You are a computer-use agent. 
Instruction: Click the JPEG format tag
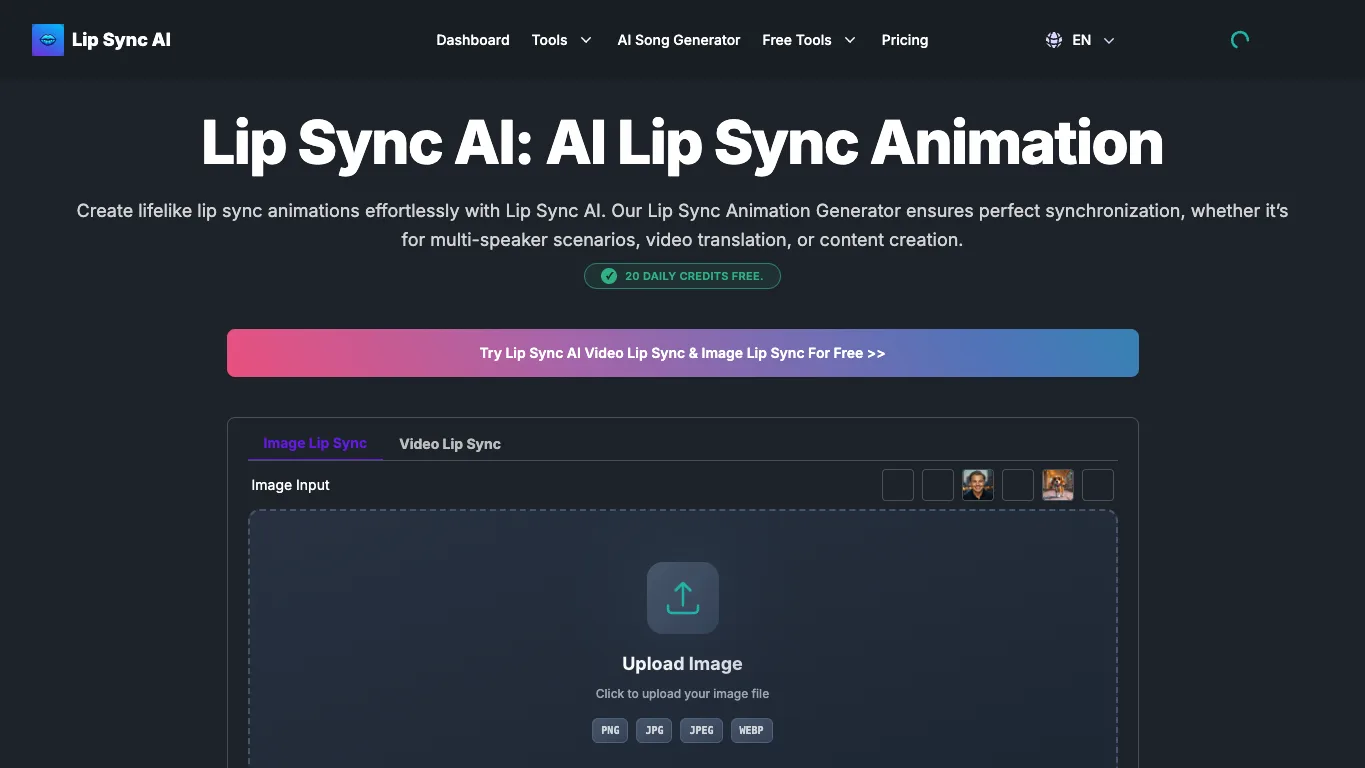click(x=702, y=730)
